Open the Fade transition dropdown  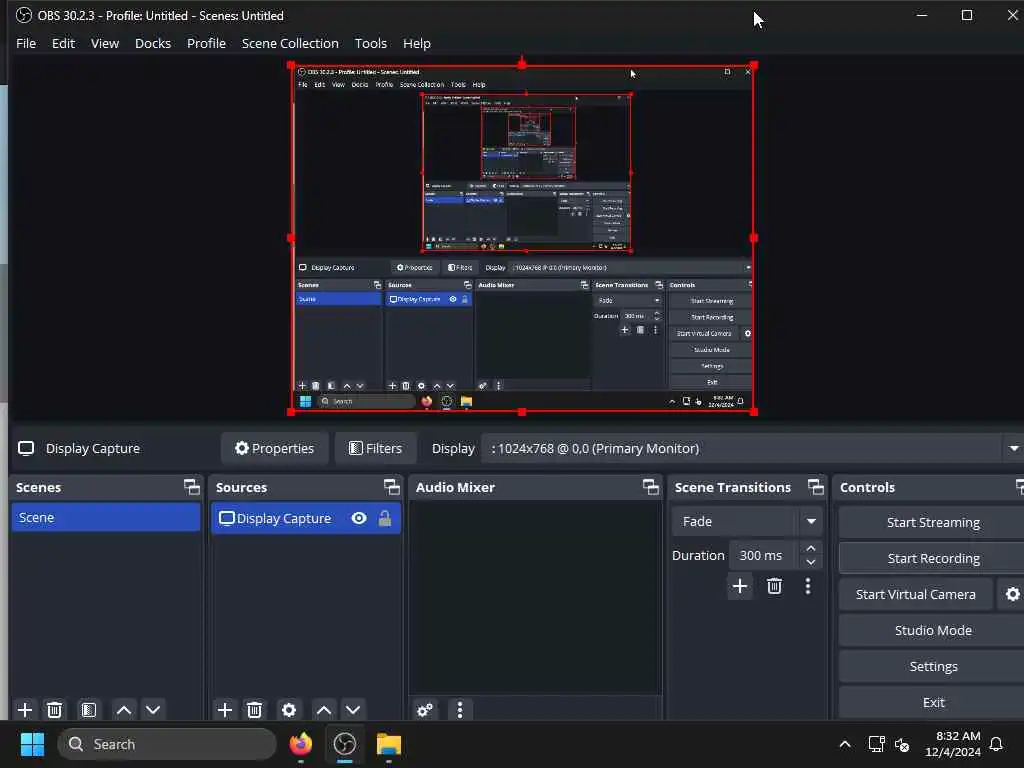point(746,521)
